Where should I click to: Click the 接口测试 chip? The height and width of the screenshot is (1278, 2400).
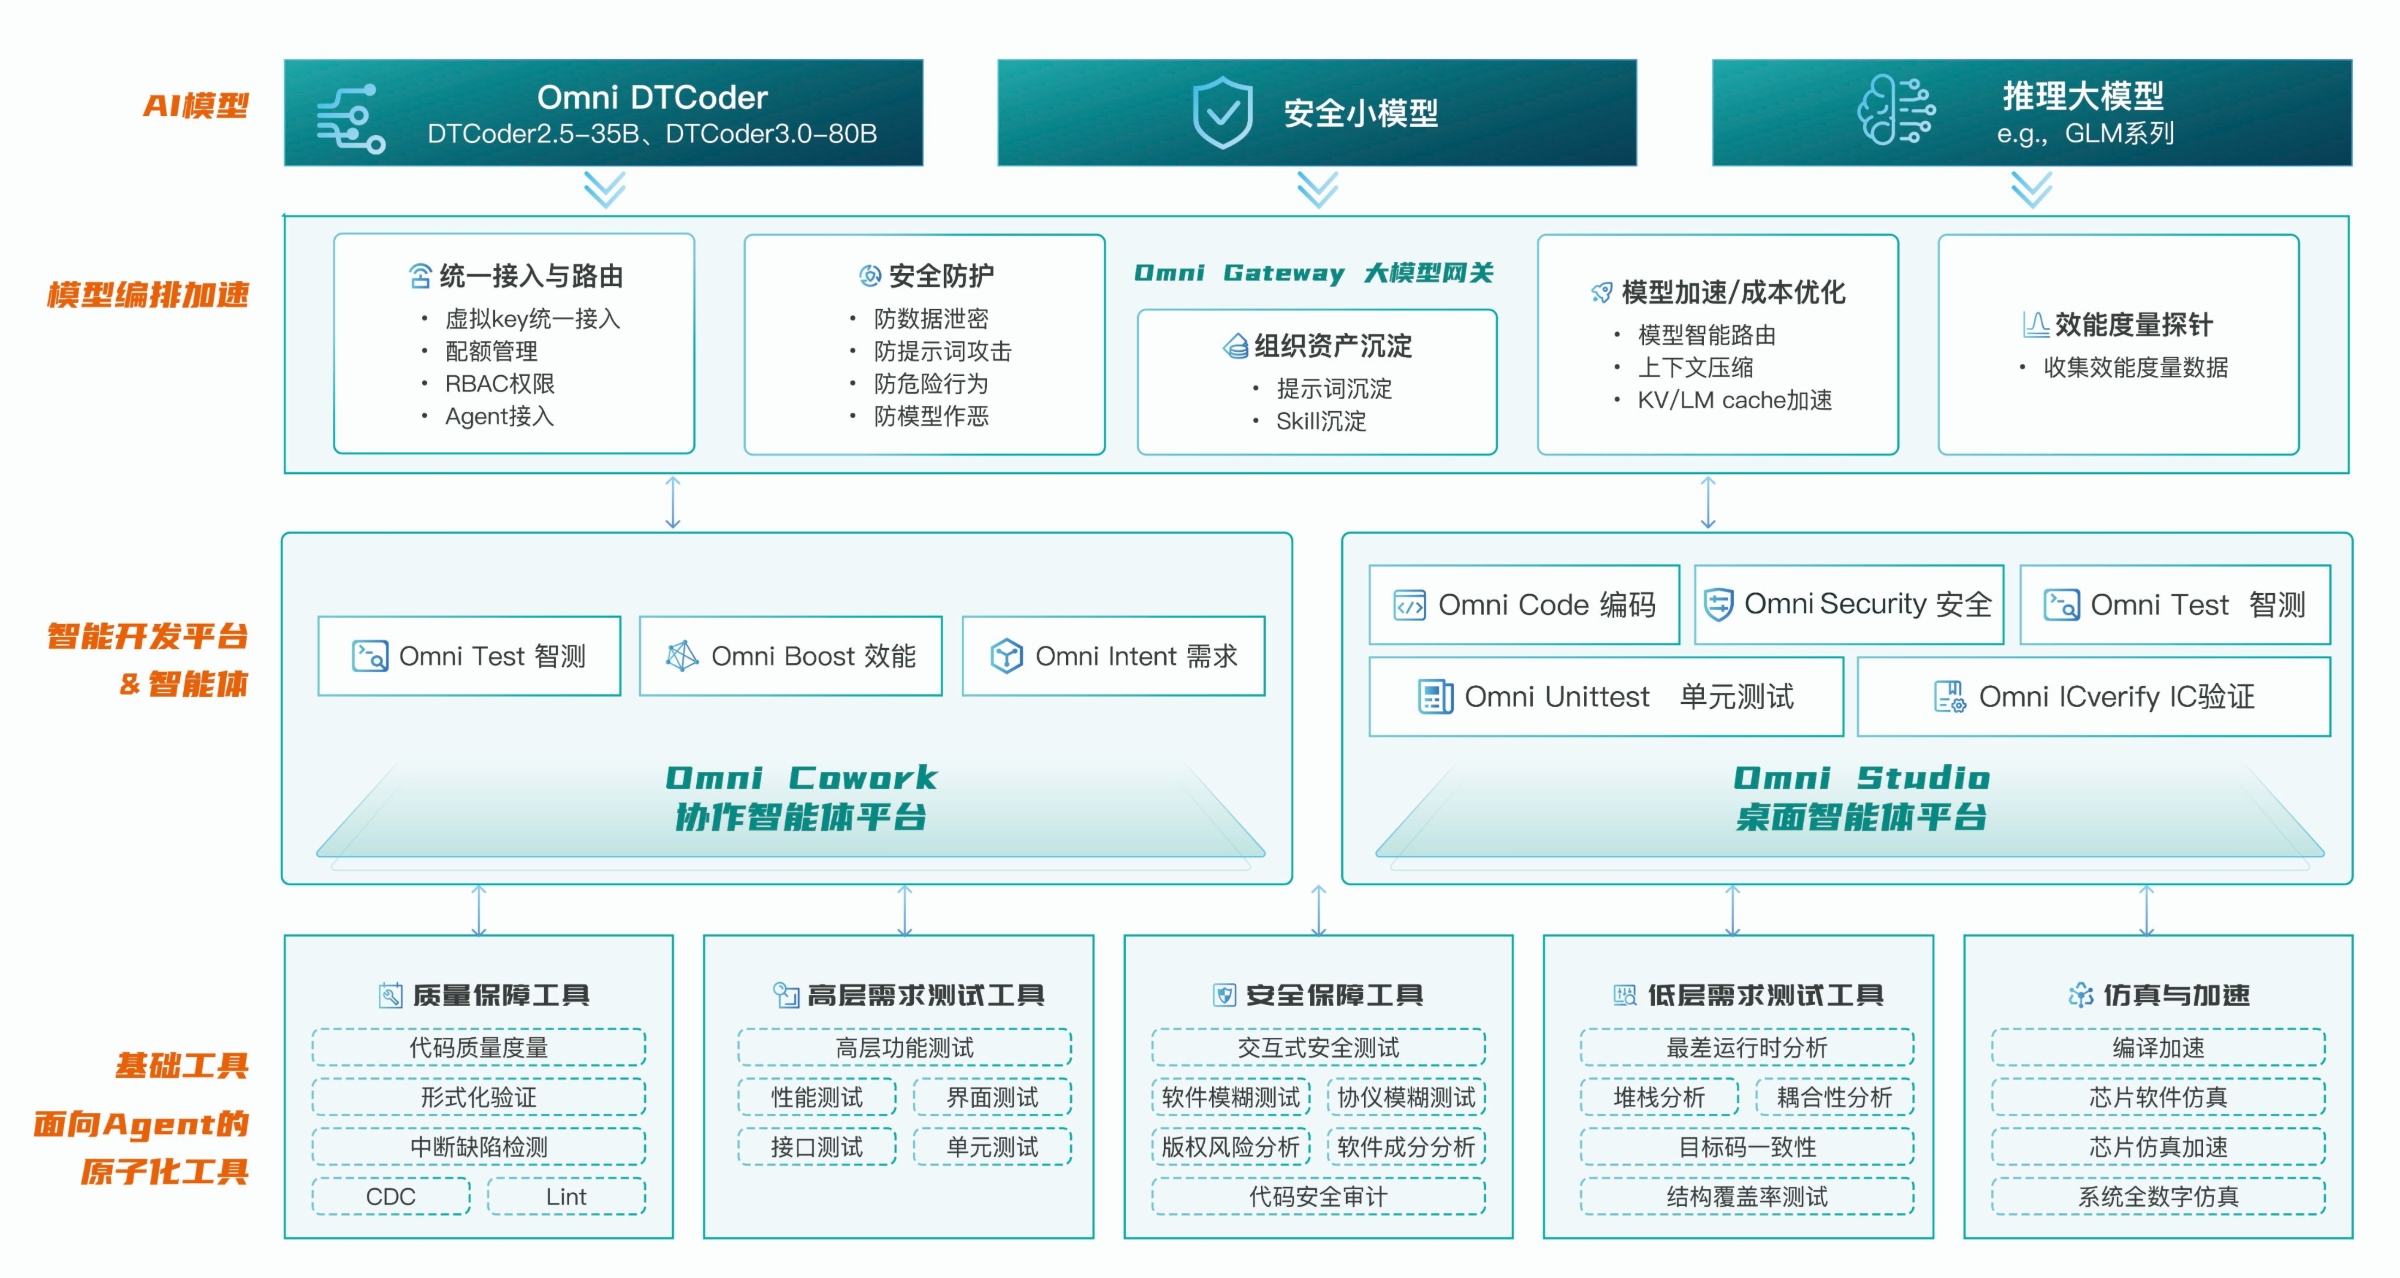817,1147
